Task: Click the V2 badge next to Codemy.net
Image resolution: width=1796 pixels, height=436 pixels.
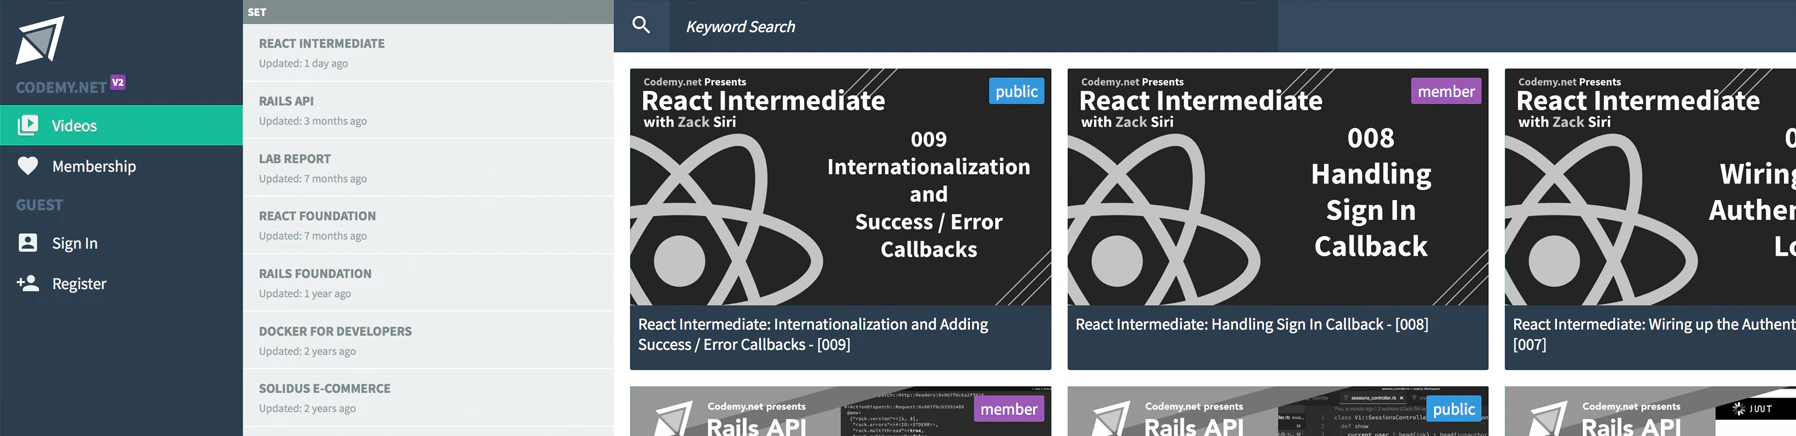Action: point(118,83)
